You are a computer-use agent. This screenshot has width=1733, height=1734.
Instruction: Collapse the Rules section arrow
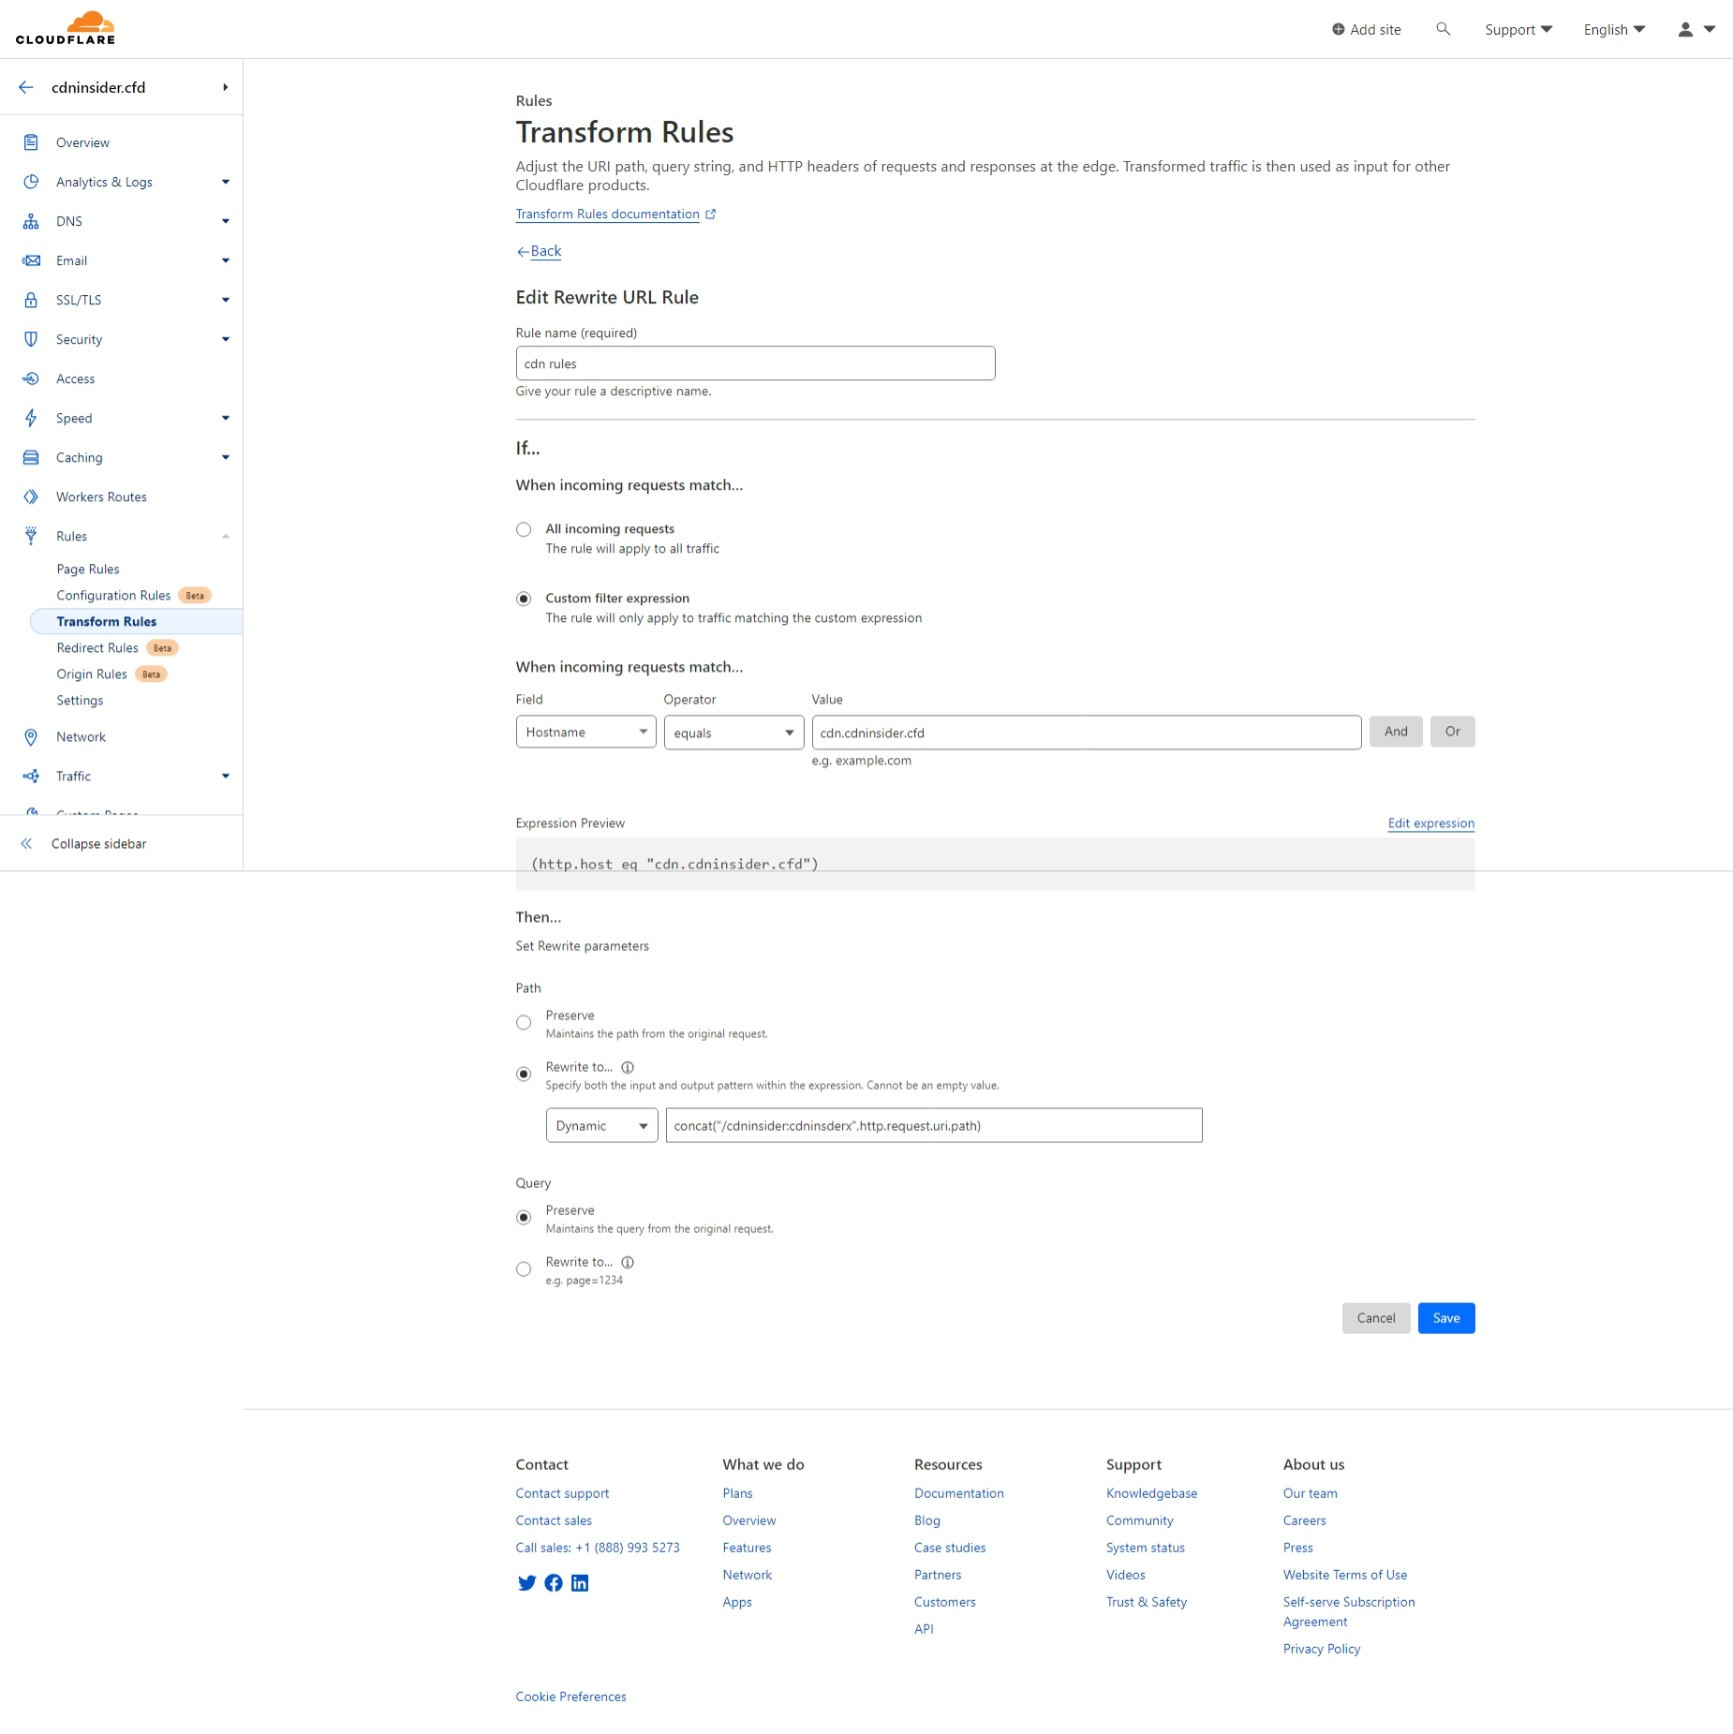pyautogui.click(x=226, y=536)
